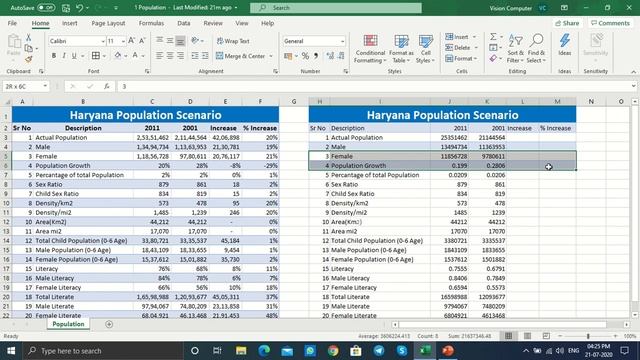Click the Undo arrow icon
640x360 pixels.
pyautogui.click(x=80, y=8)
